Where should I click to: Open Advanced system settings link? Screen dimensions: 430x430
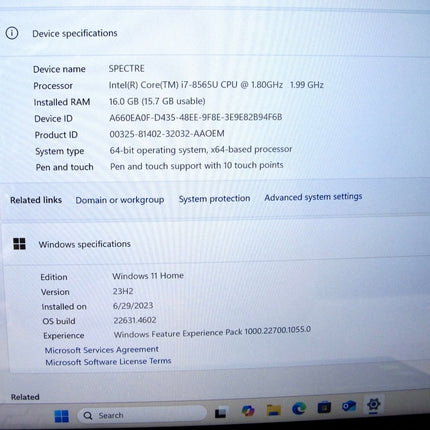[313, 197]
